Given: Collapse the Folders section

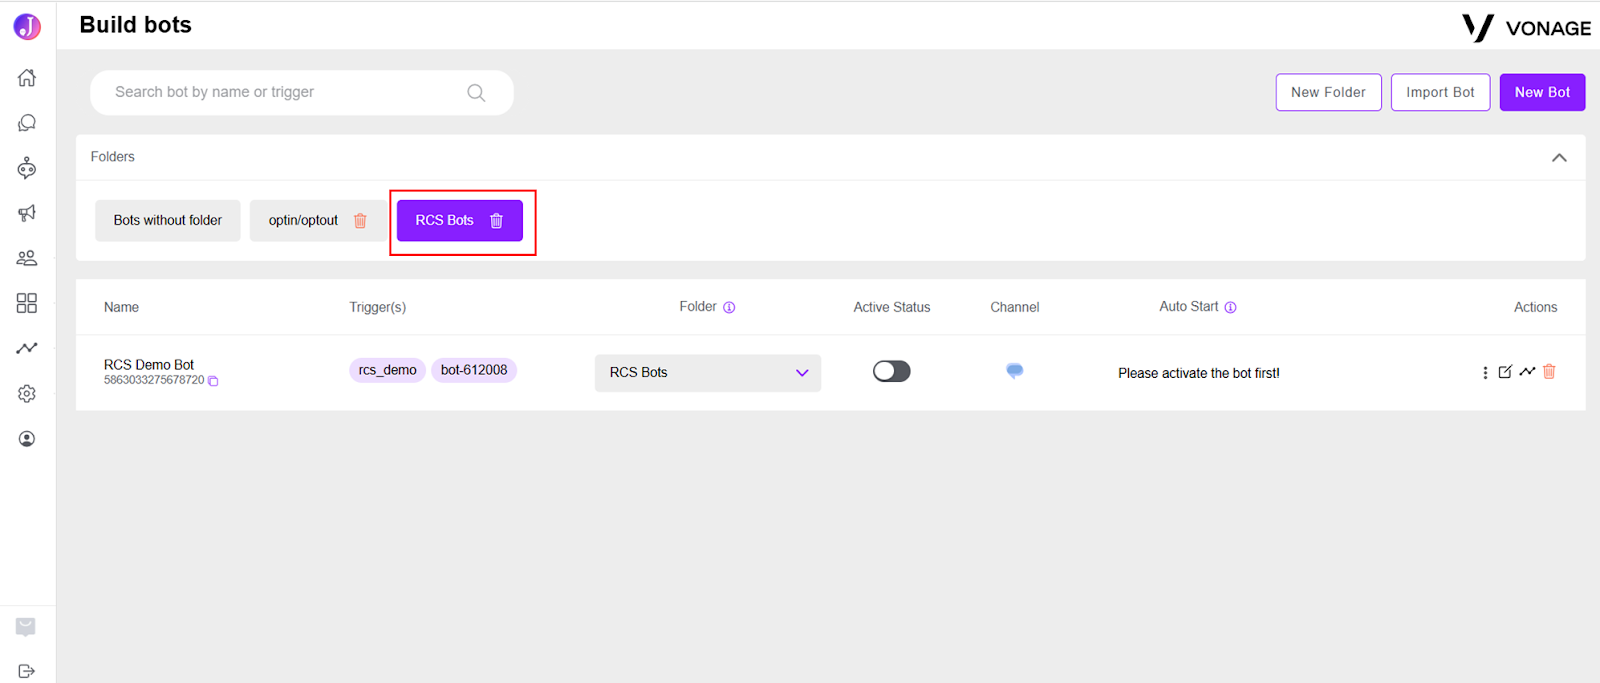Looking at the screenshot, I should [1559, 158].
